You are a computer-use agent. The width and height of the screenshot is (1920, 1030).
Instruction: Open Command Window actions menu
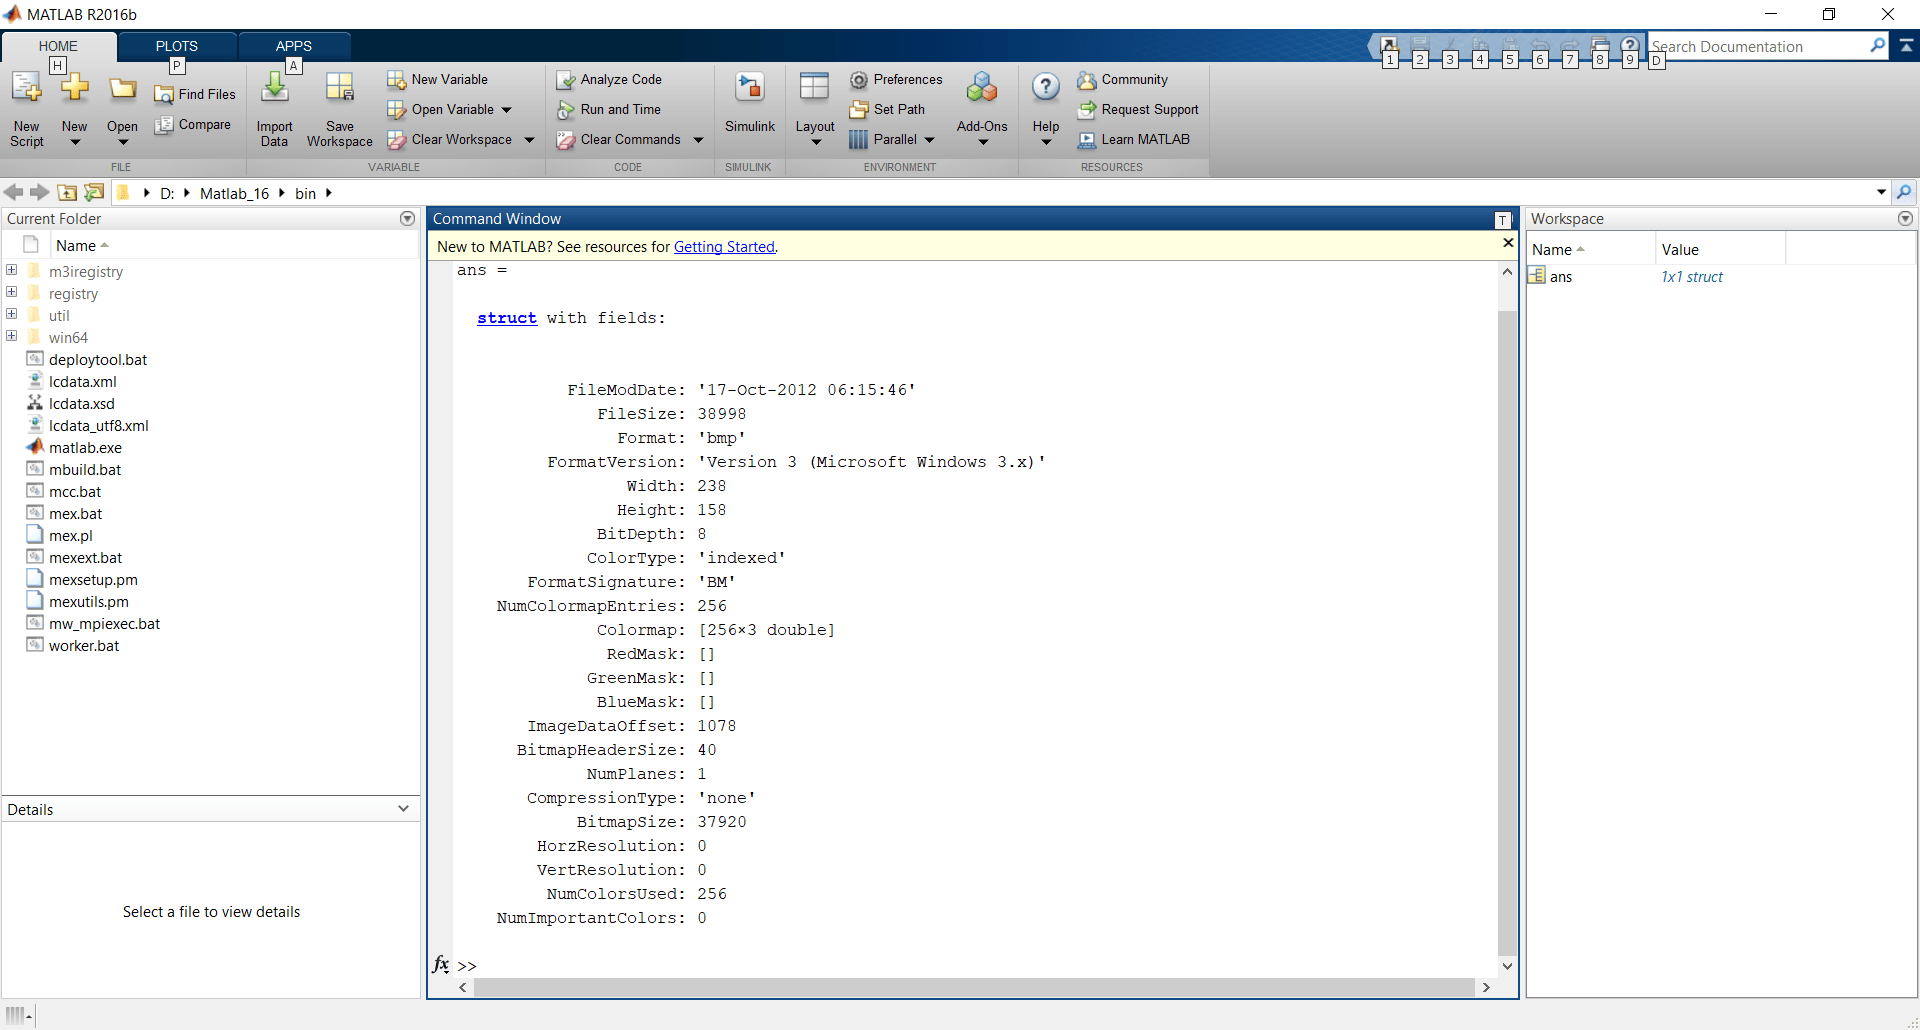coord(1502,220)
